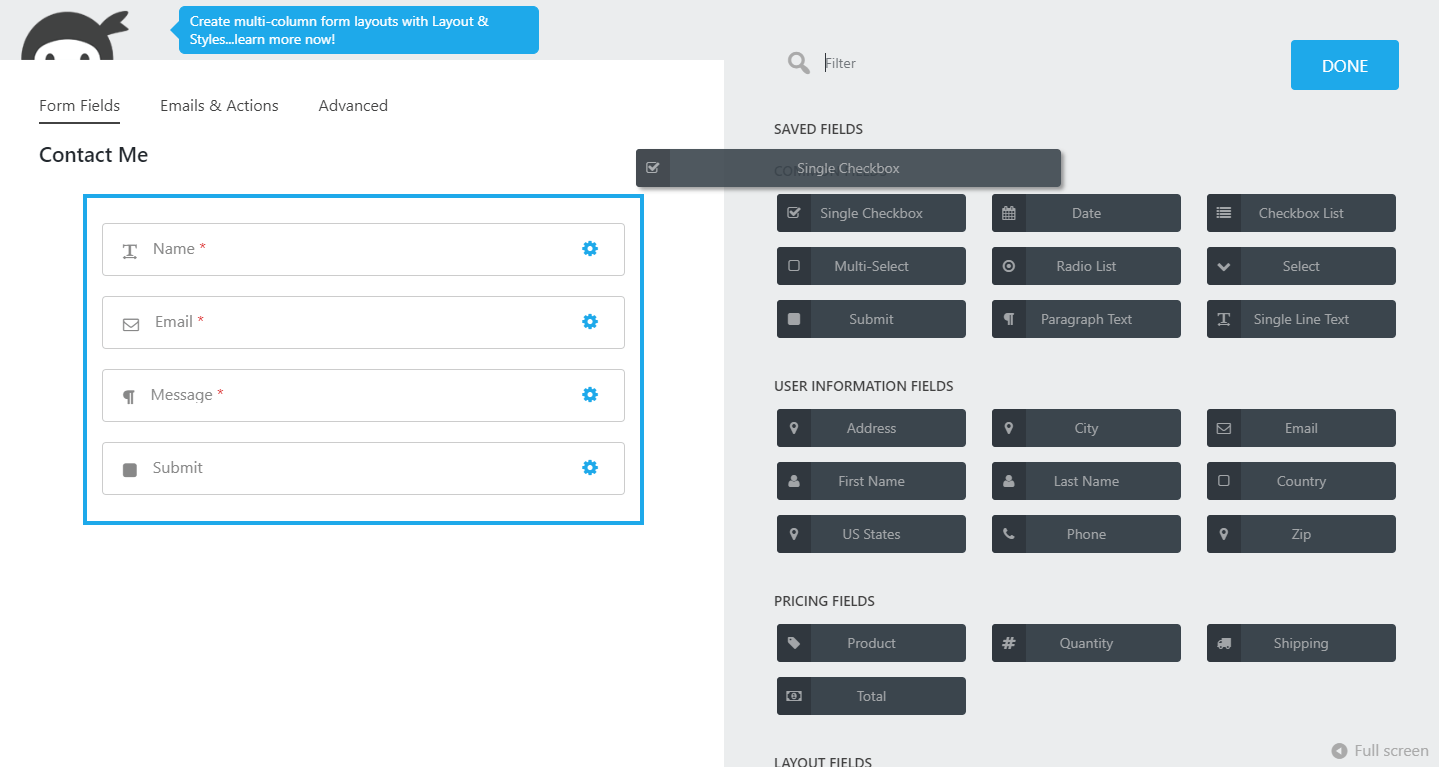
Task: Add a Submit field from common fields
Action: tap(871, 319)
